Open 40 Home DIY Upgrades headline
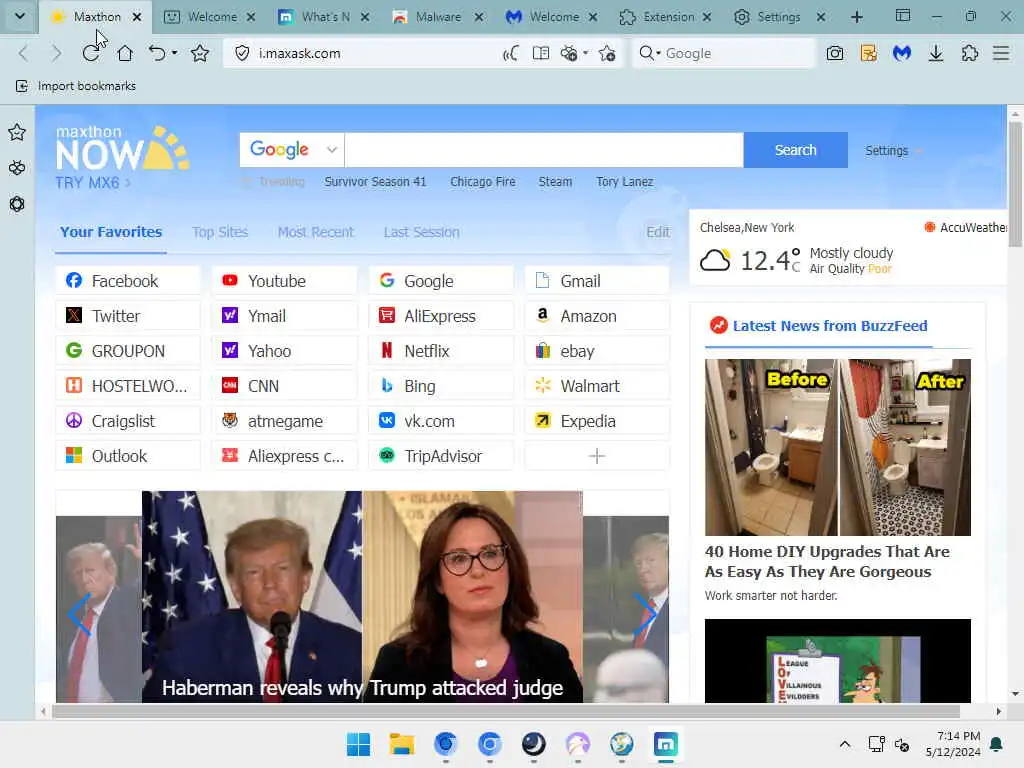 pos(827,562)
